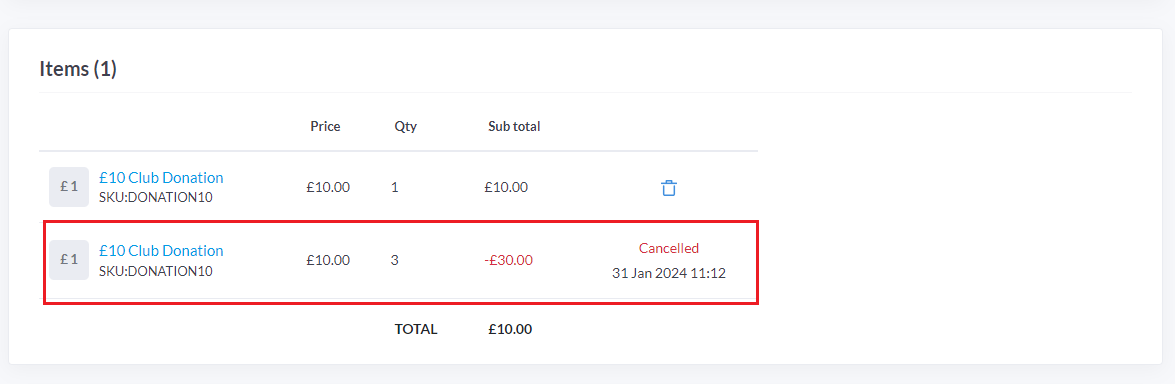Click the SKU:DONATION10 text of cancelled item
The width and height of the screenshot is (1175, 384).
155,271
